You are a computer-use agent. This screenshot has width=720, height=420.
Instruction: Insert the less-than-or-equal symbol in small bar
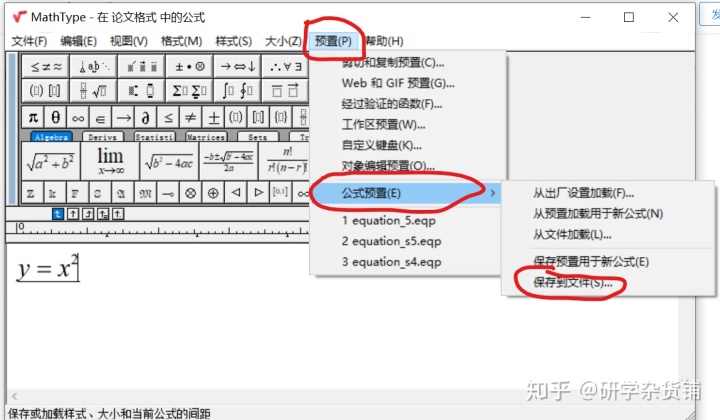tap(168, 118)
